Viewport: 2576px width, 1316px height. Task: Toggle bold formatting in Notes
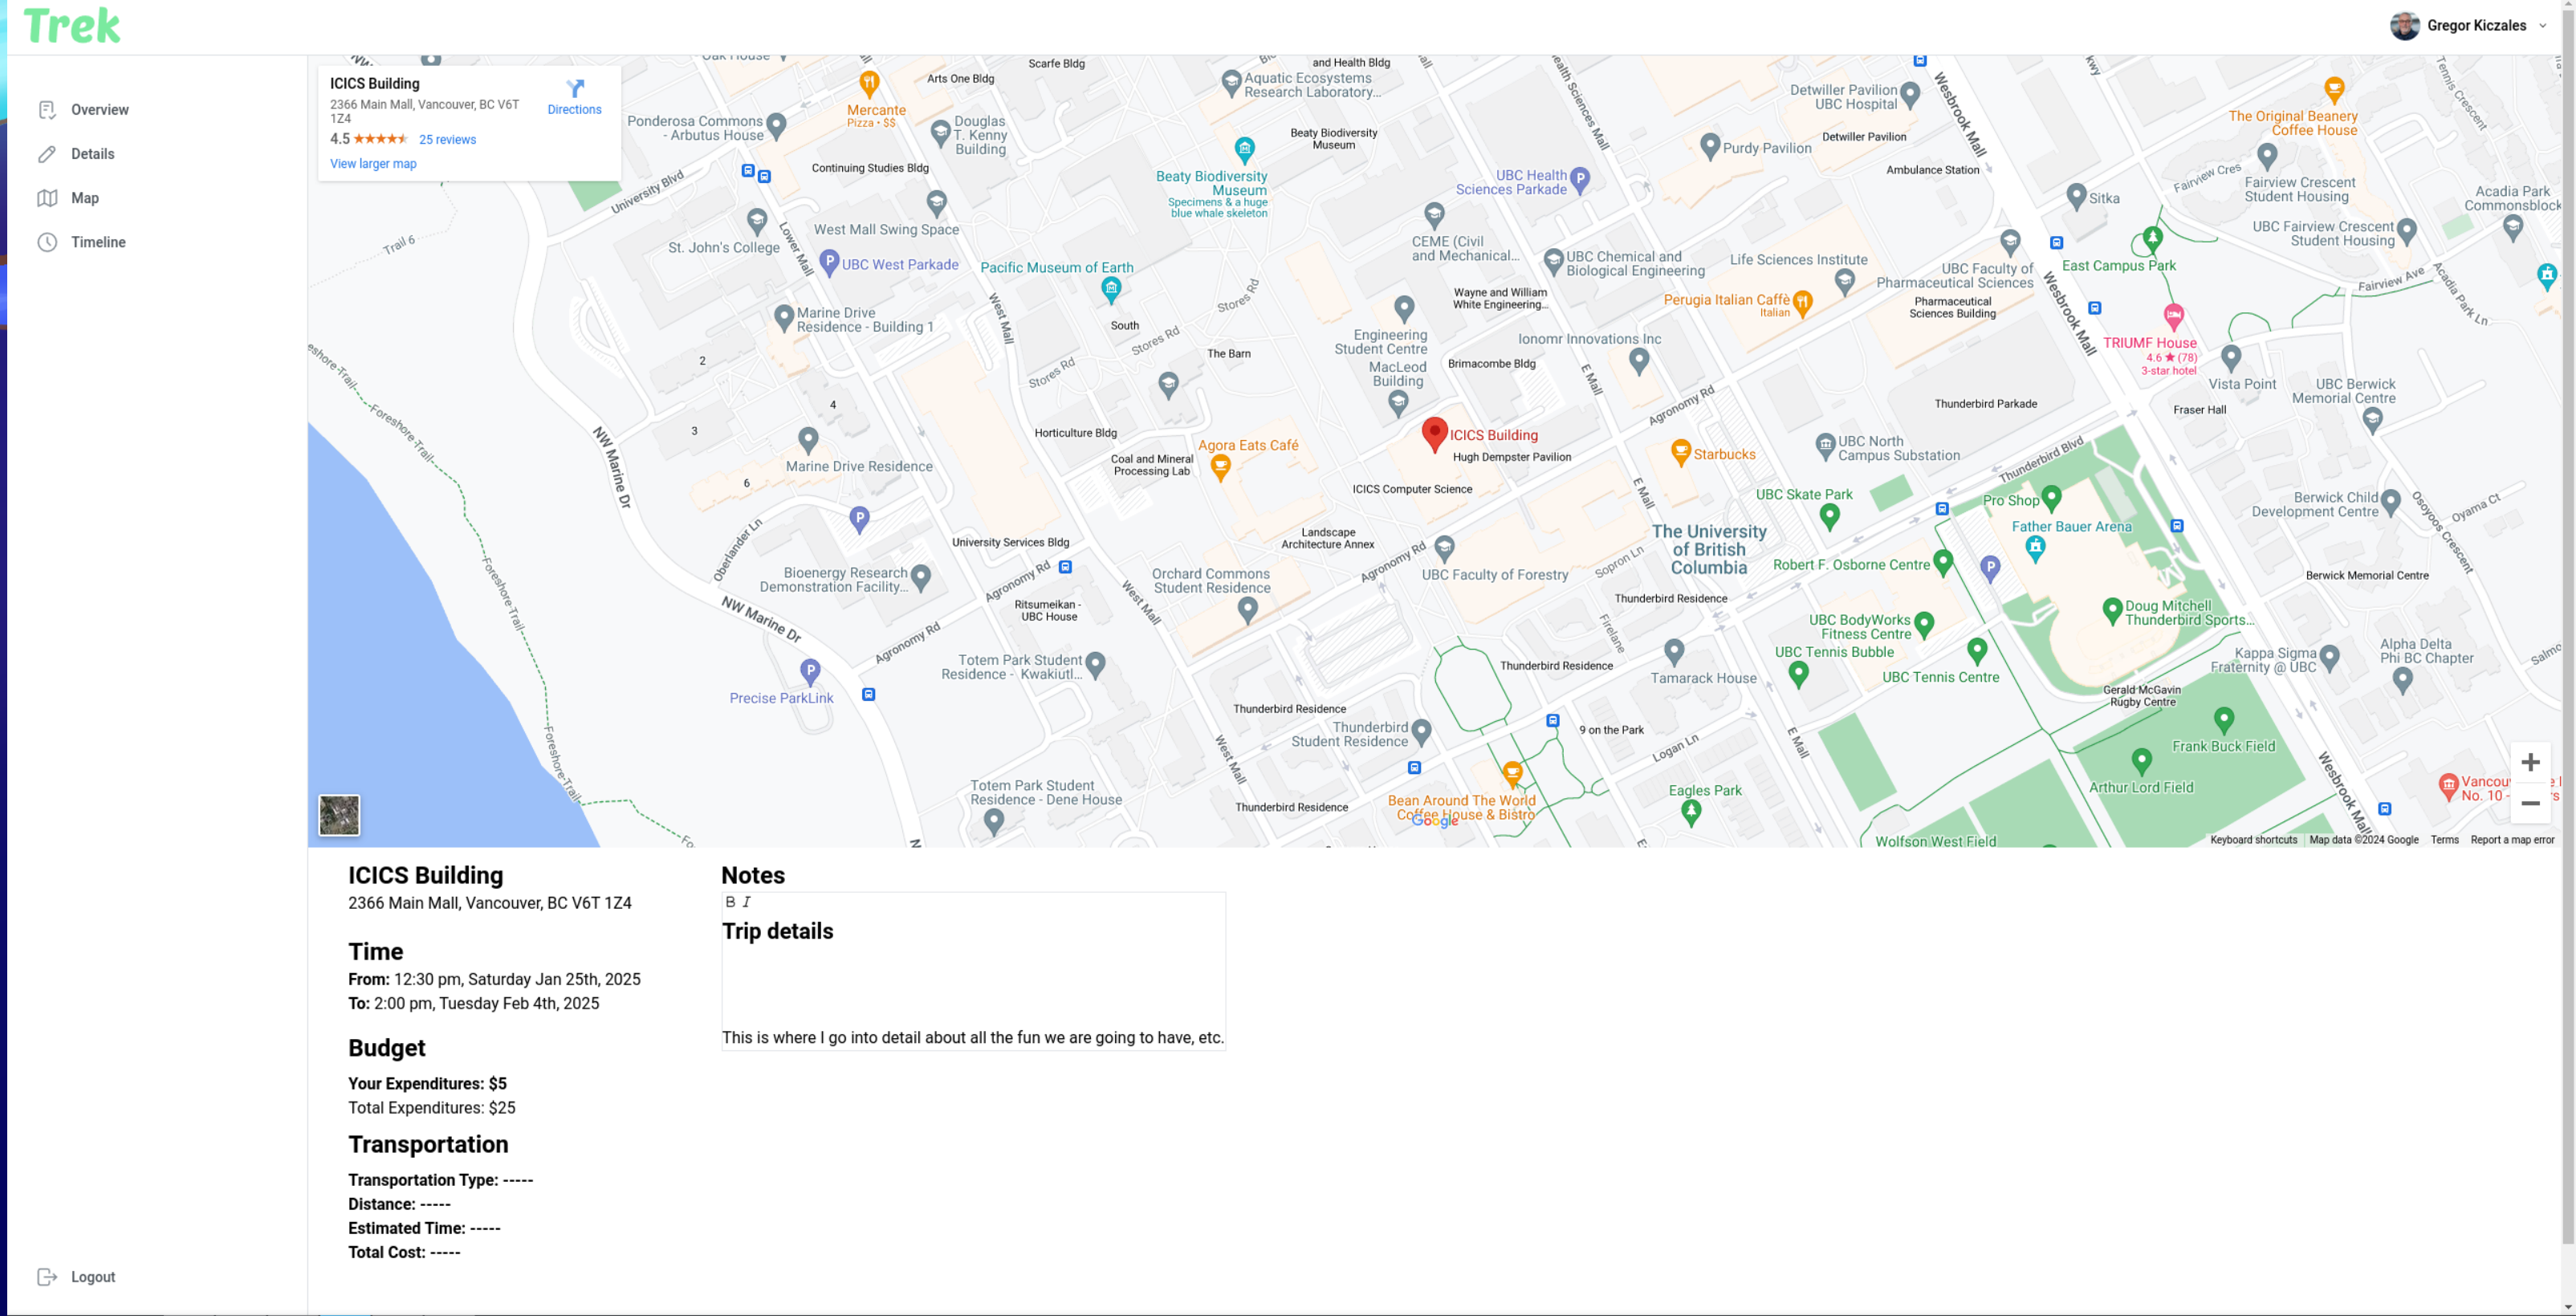click(730, 902)
